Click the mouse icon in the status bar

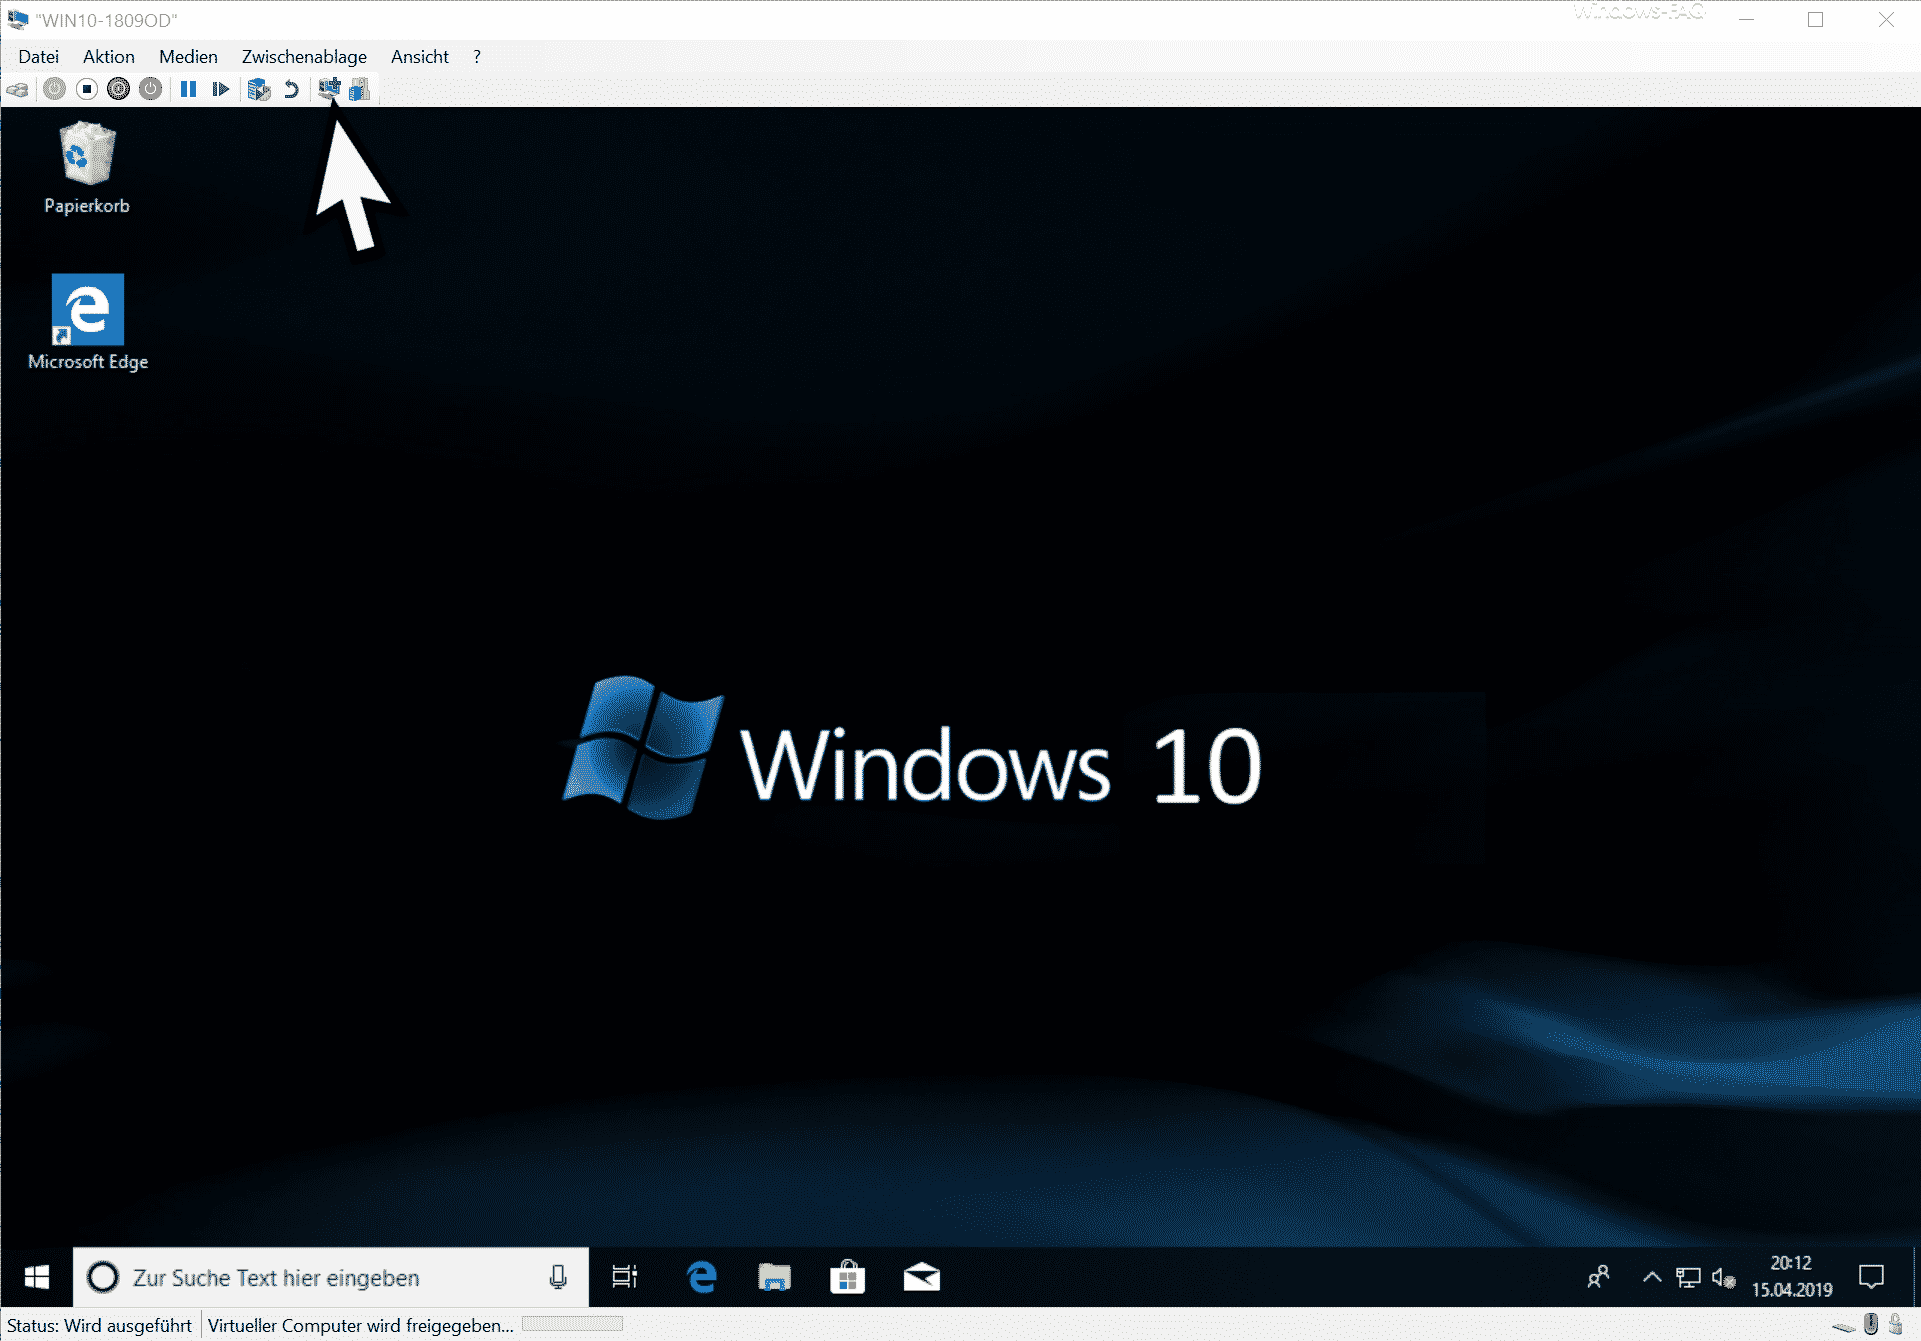1871,1324
